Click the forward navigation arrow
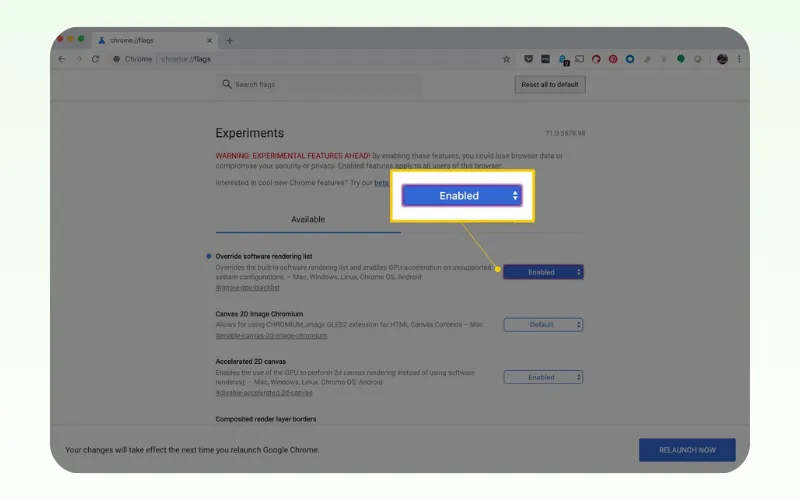Image resolution: width=800 pixels, height=500 pixels. tap(79, 59)
